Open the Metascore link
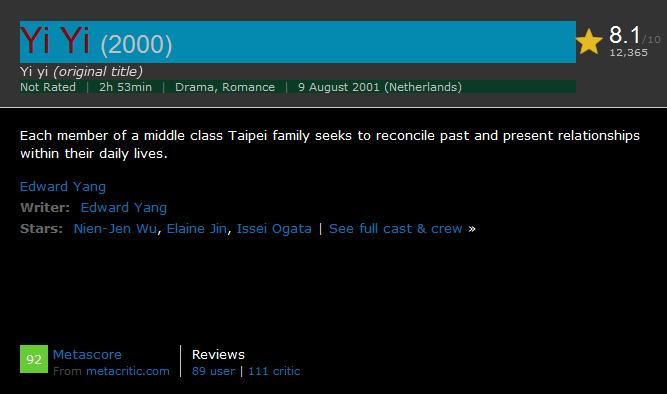Screen dimensions: 667x394 click(87, 354)
